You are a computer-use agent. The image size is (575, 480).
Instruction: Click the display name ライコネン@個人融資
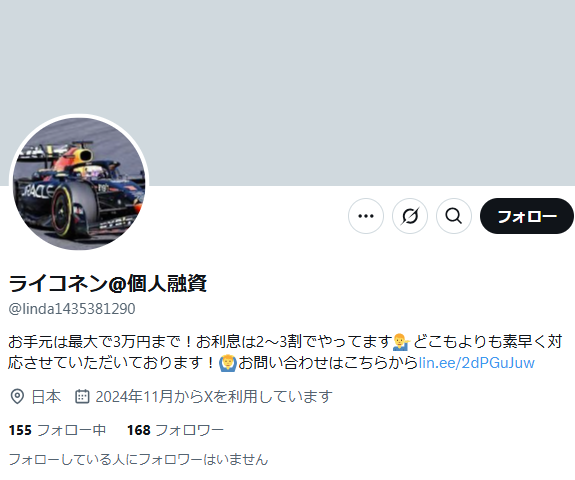coord(108,283)
